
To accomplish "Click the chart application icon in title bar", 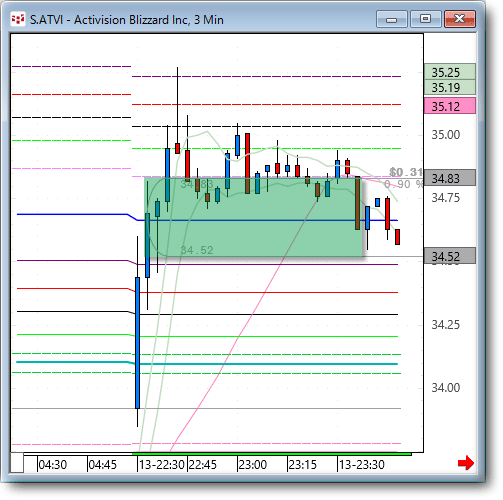I will [x=18, y=19].
